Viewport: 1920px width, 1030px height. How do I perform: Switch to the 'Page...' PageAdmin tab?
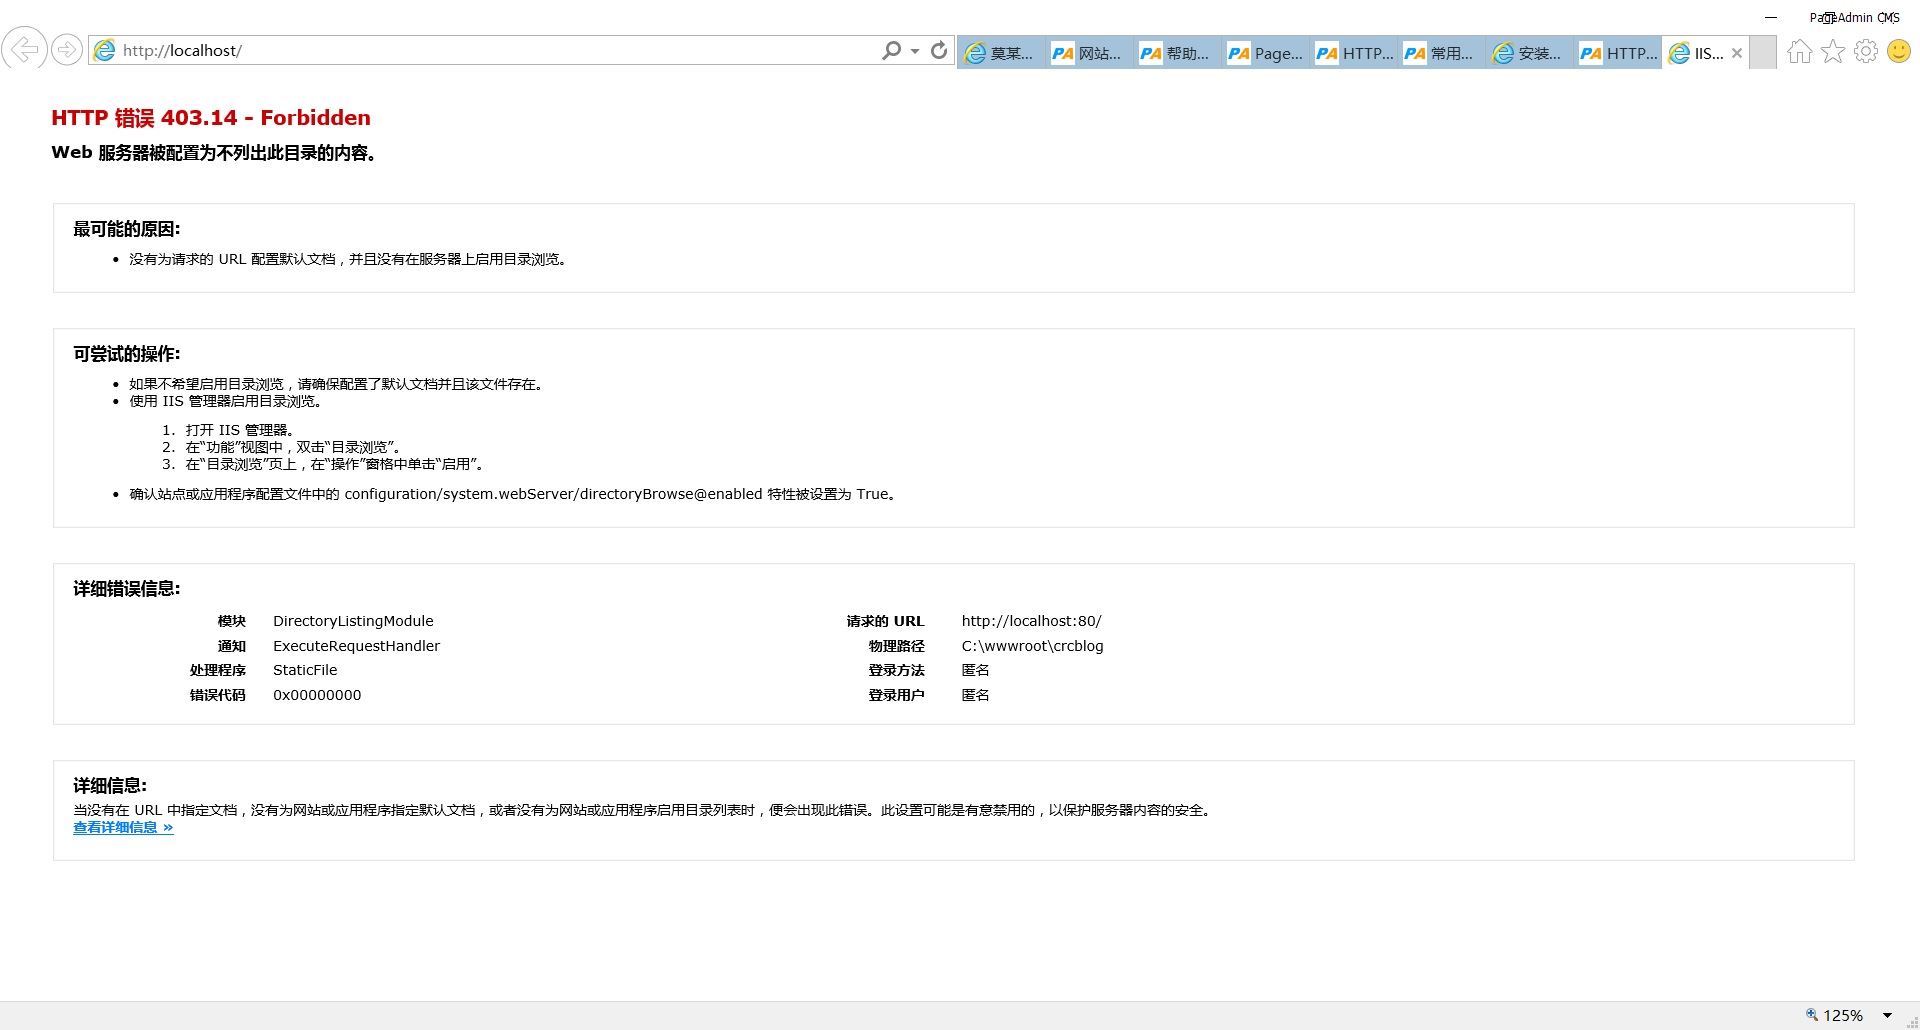(x=1266, y=53)
